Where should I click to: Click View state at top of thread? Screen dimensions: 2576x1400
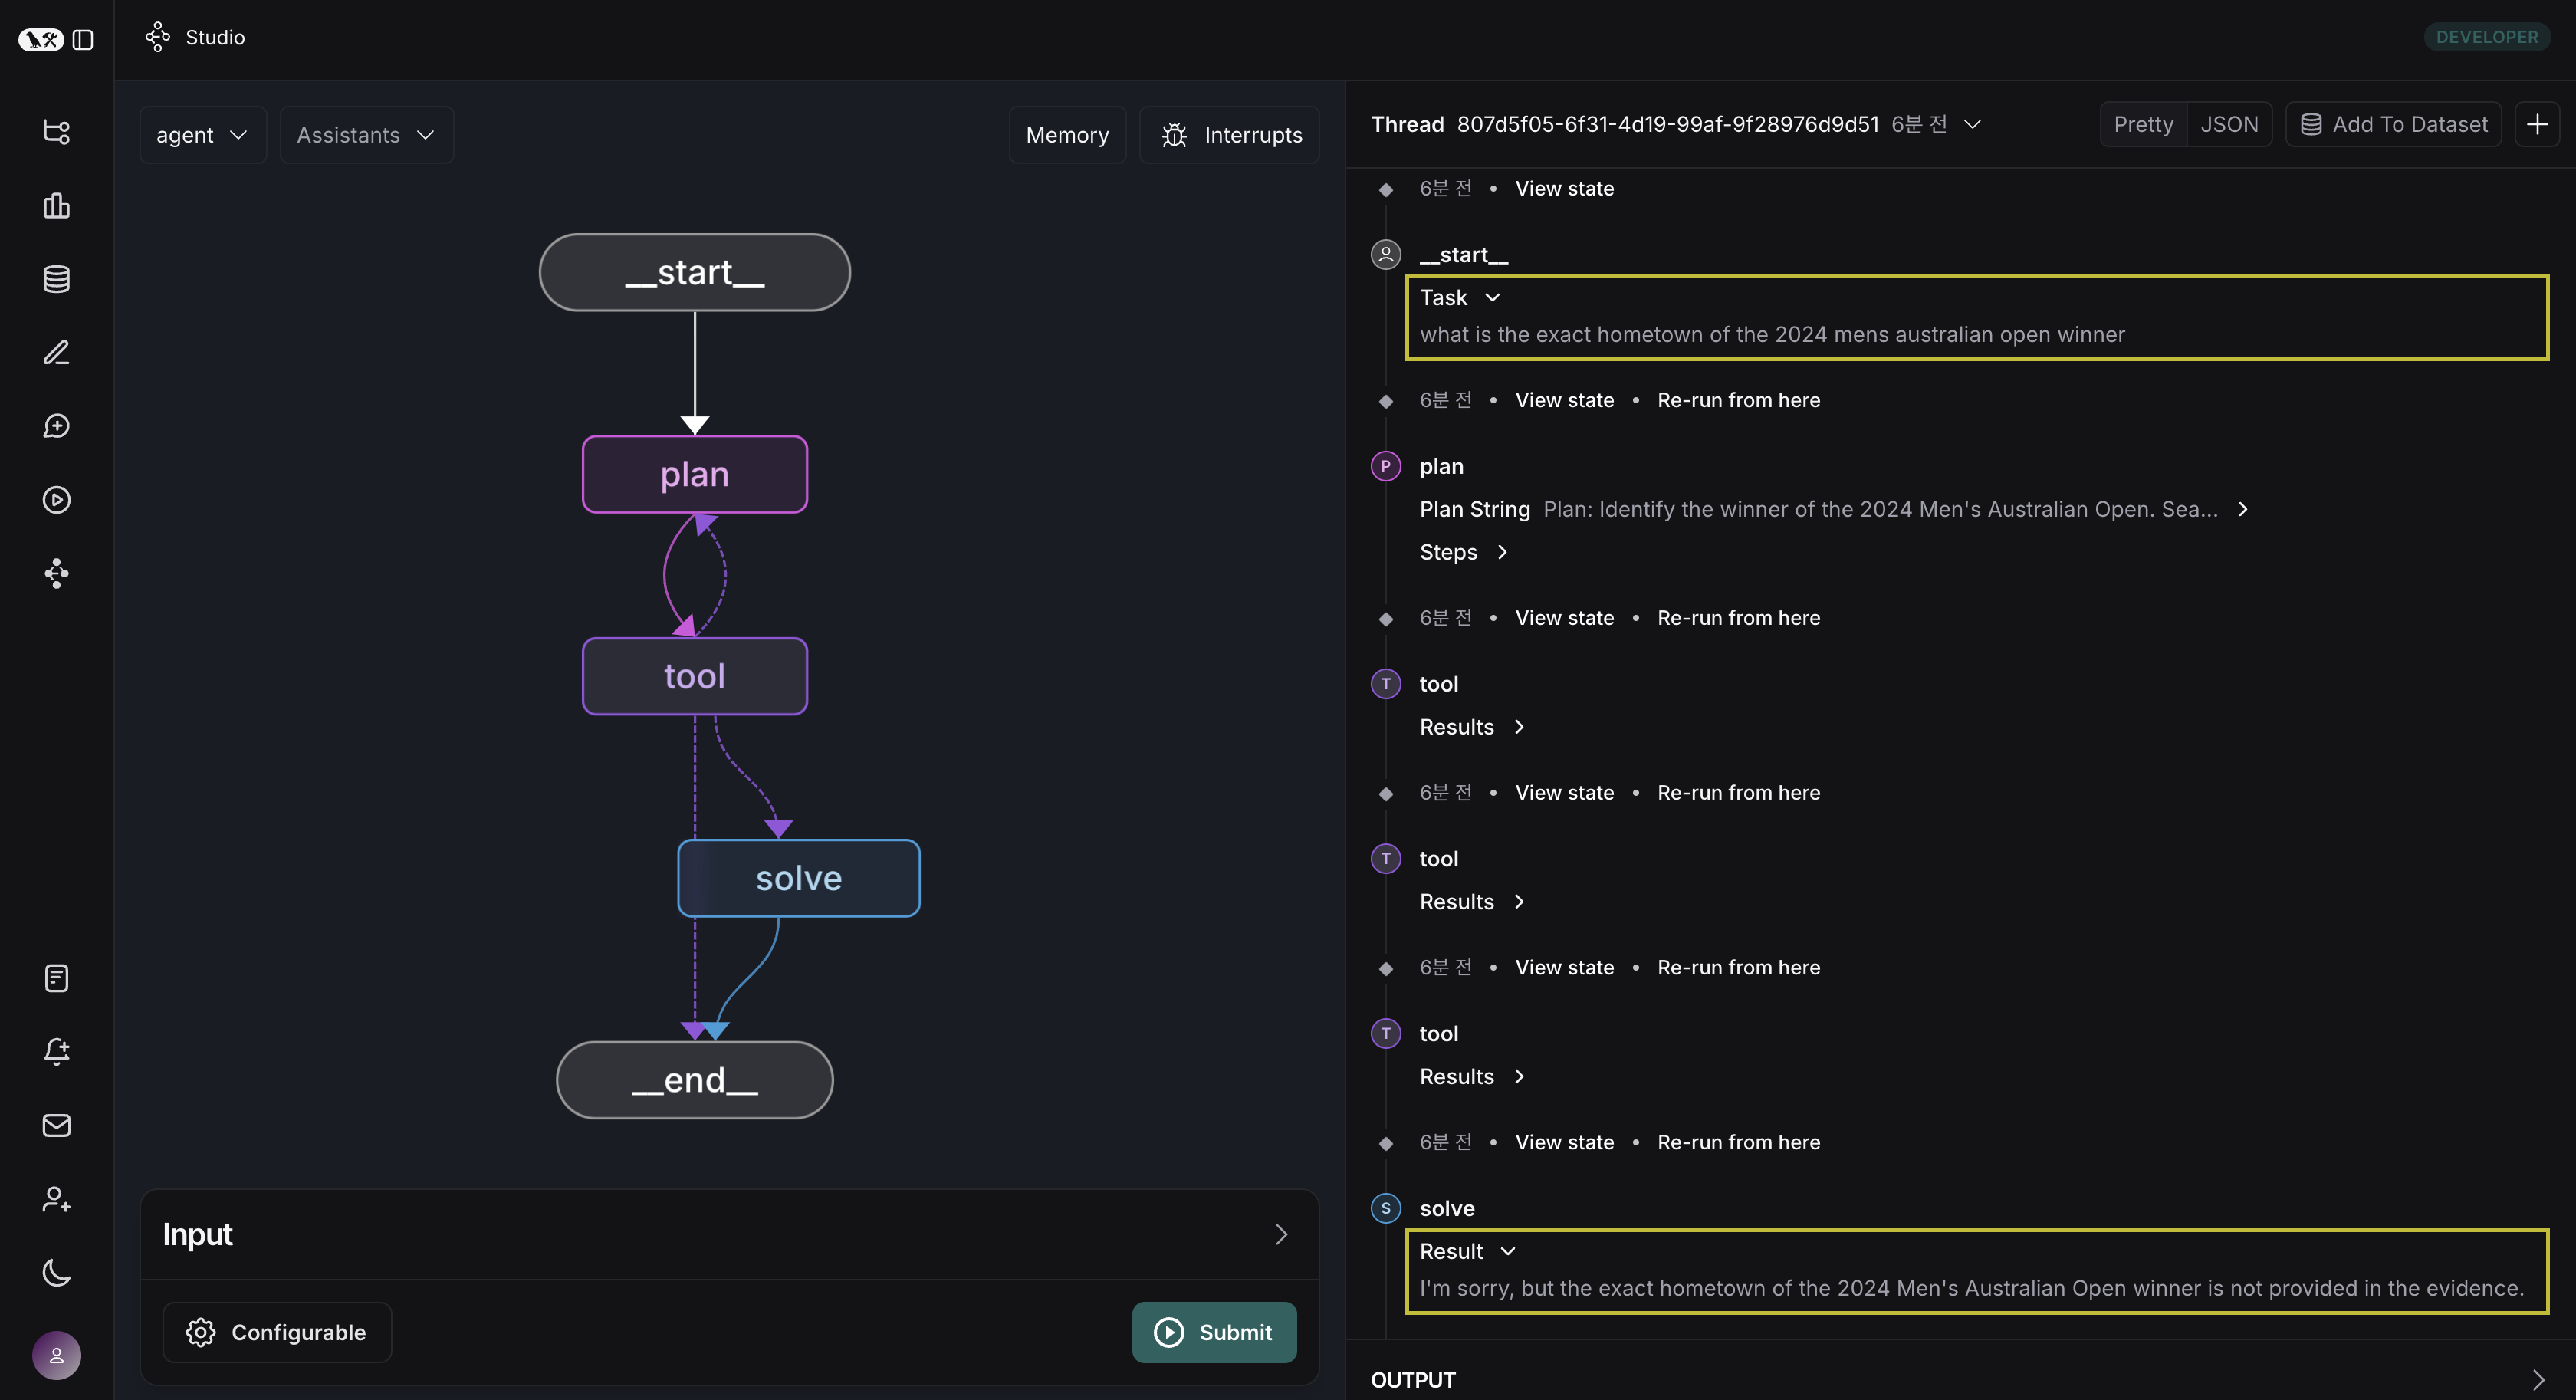click(x=1564, y=188)
